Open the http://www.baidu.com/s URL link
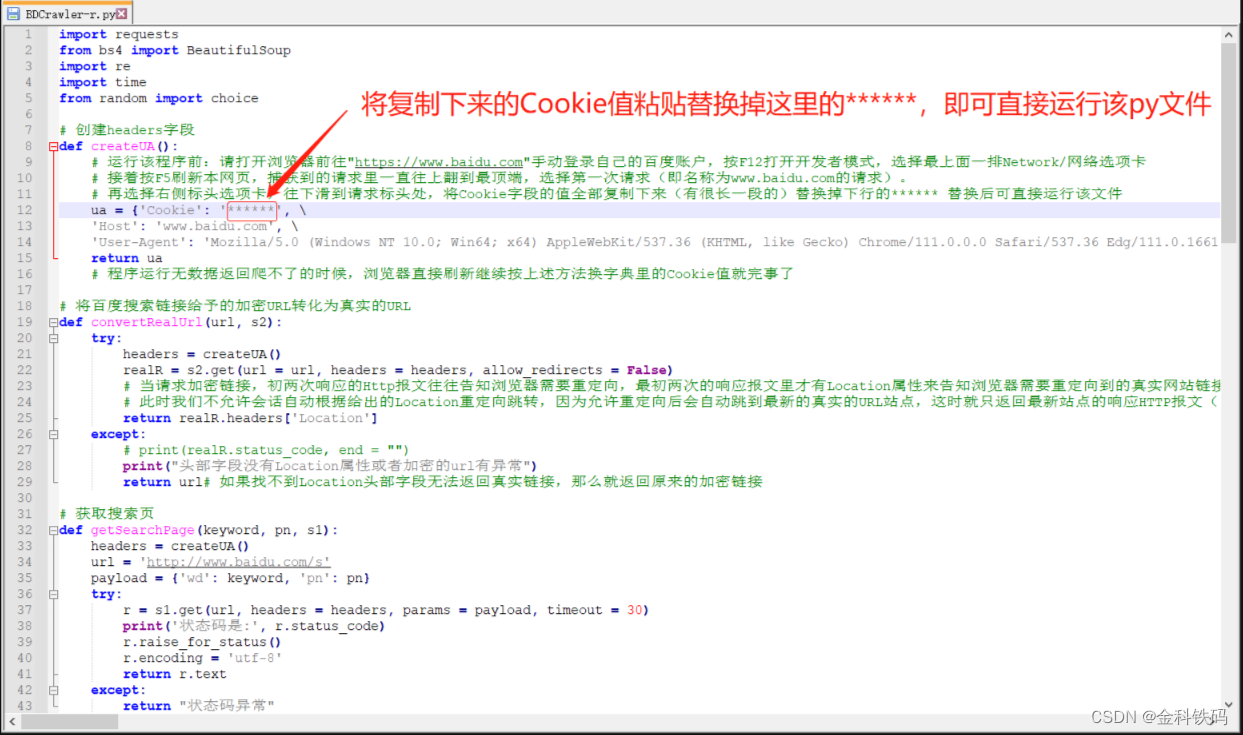This screenshot has height=735, width=1243. (x=239, y=562)
